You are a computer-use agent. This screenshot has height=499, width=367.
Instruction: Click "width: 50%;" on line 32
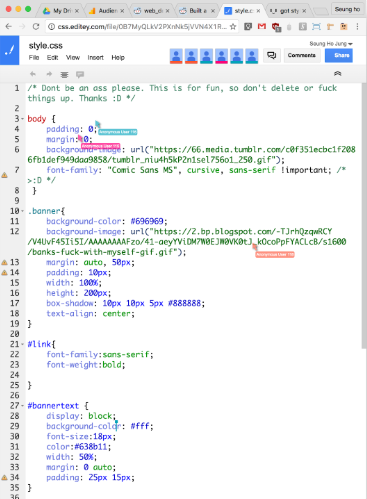pyautogui.click(x=72, y=457)
